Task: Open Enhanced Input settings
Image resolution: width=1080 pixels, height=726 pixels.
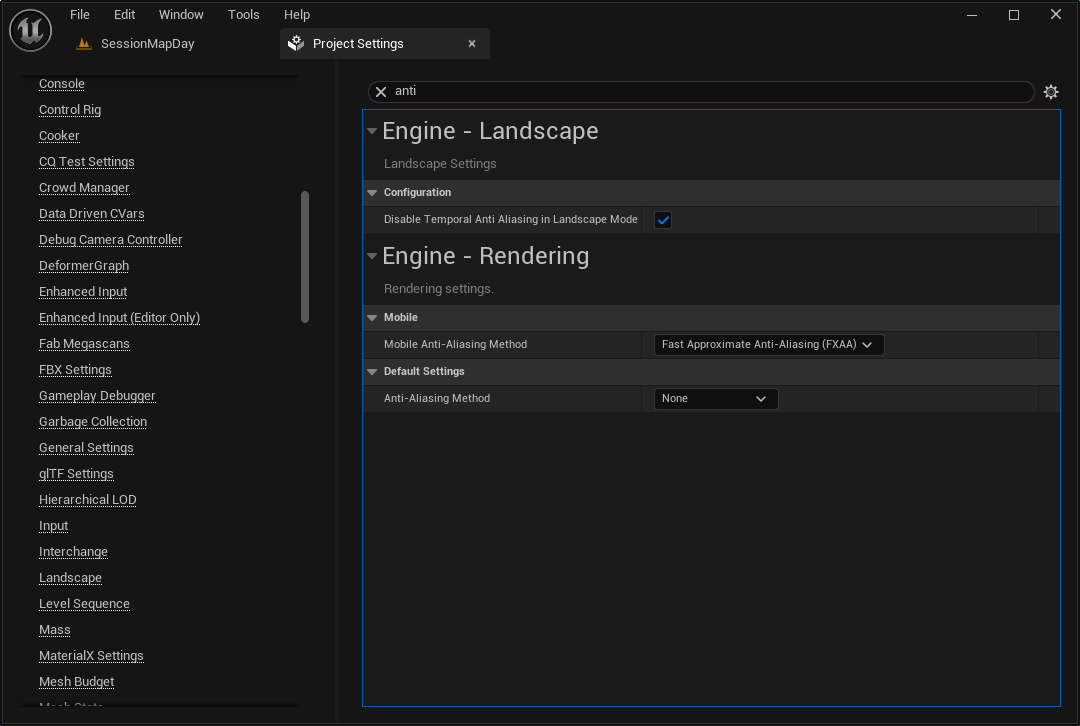Action: pyautogui.click(x=82, y=291)
